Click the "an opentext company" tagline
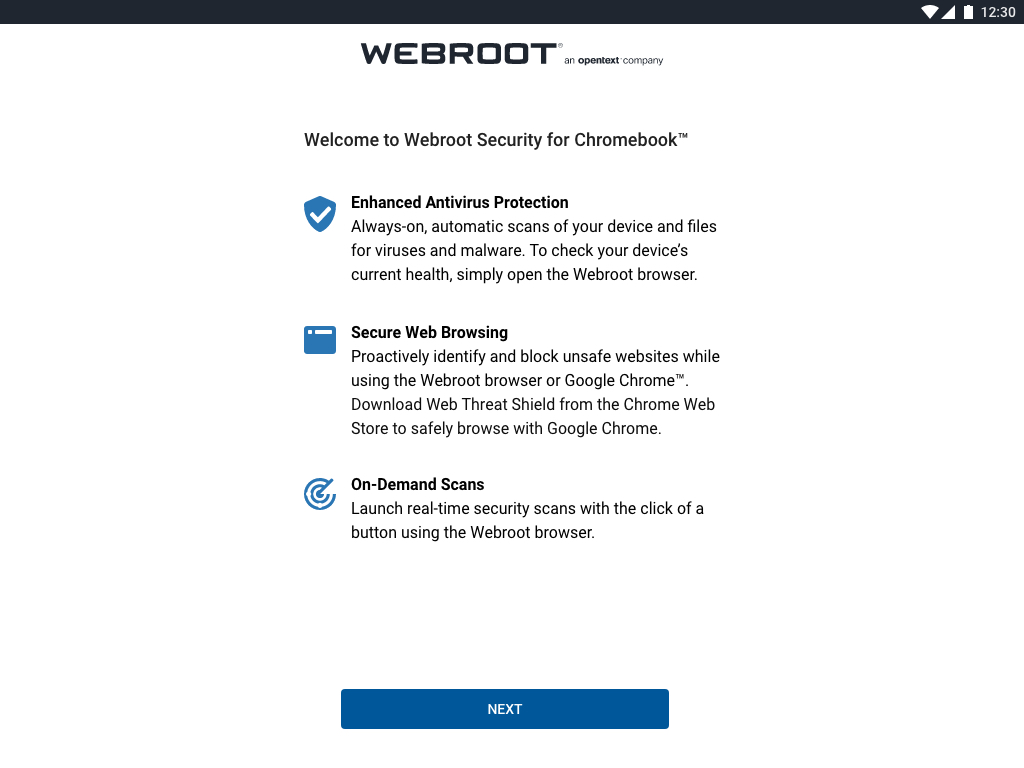This screenshot has width=1024, height=768. pyautogui.click(x=613, y=61)
